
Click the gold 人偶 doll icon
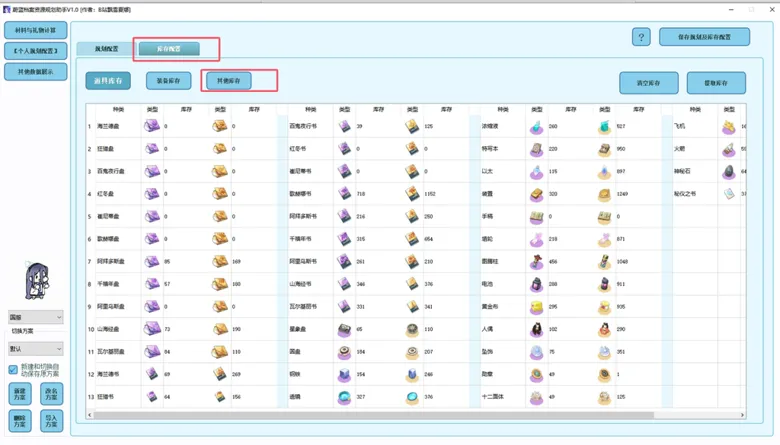pos(604,329)
